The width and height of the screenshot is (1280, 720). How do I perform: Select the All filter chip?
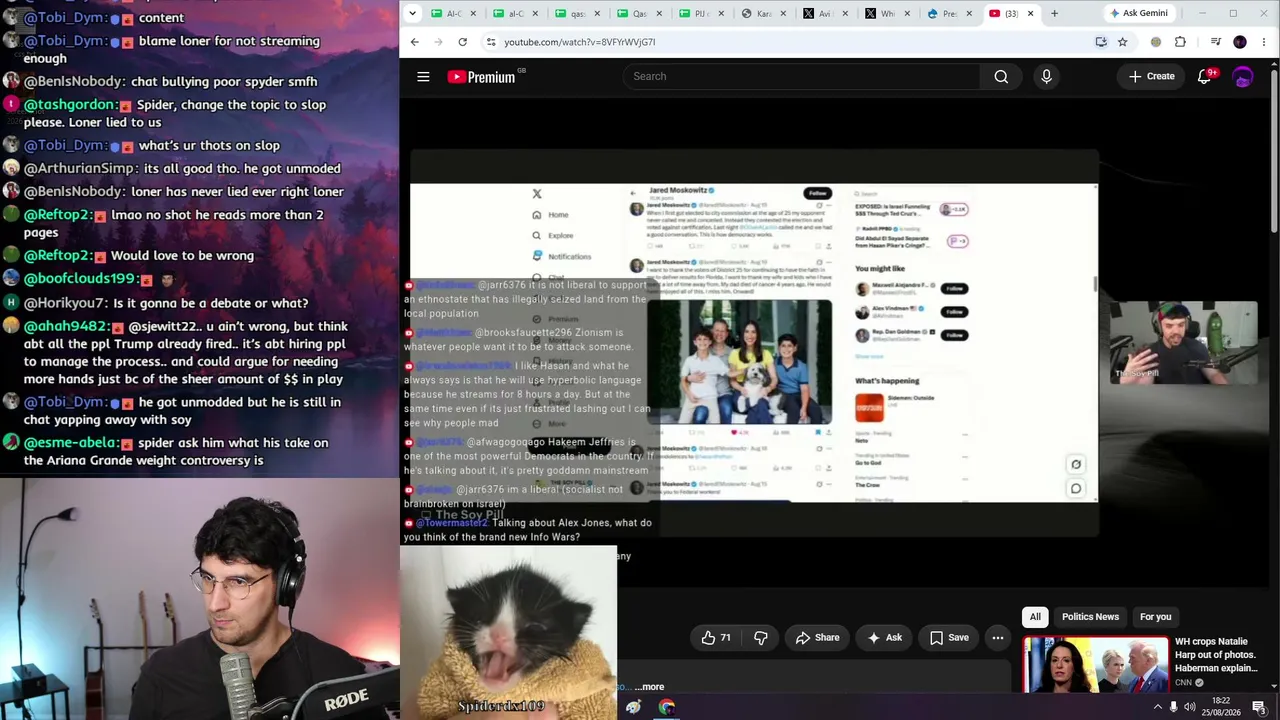tap(1035, 617)
